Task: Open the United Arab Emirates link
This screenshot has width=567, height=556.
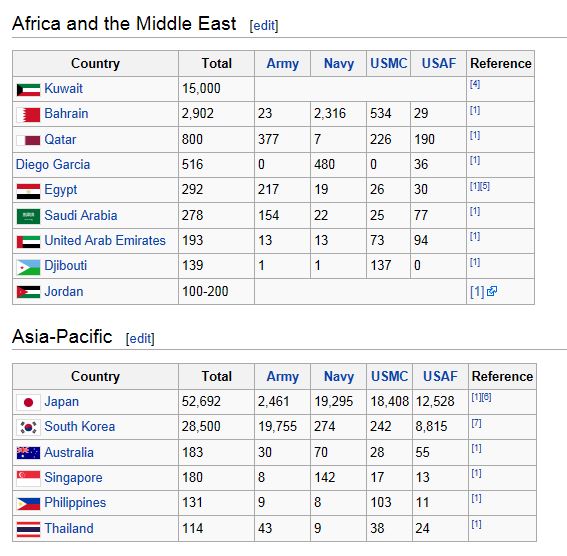Action: click(105, 240)
